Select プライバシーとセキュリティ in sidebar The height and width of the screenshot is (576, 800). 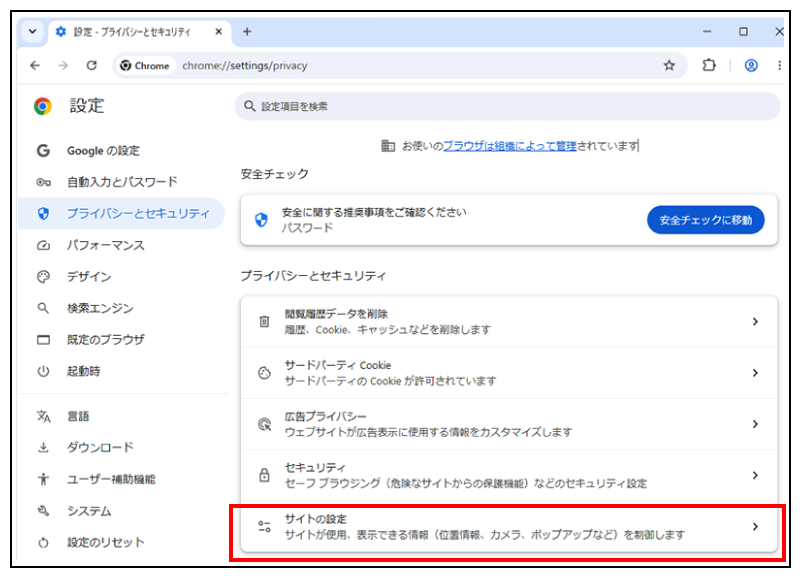tap(122, 213)
